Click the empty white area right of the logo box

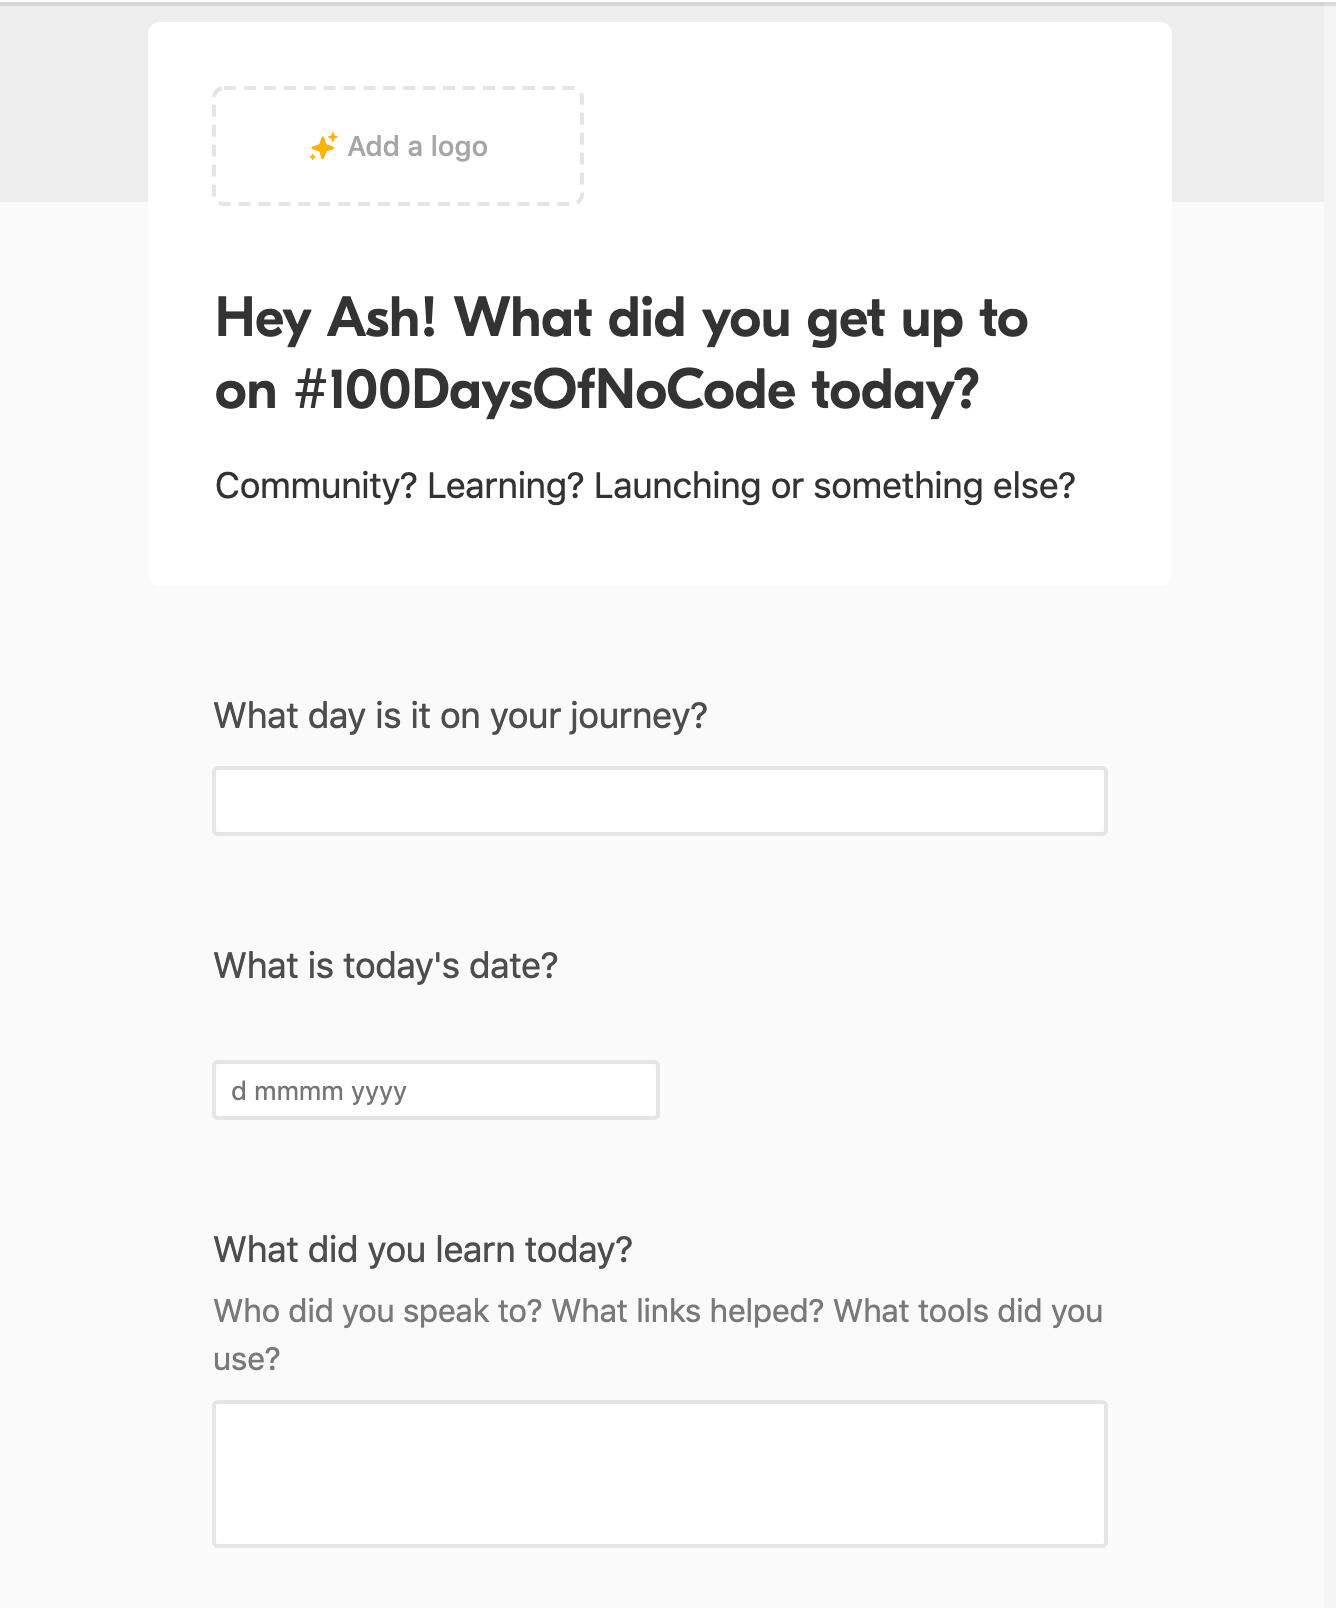[x=870, y=147]
